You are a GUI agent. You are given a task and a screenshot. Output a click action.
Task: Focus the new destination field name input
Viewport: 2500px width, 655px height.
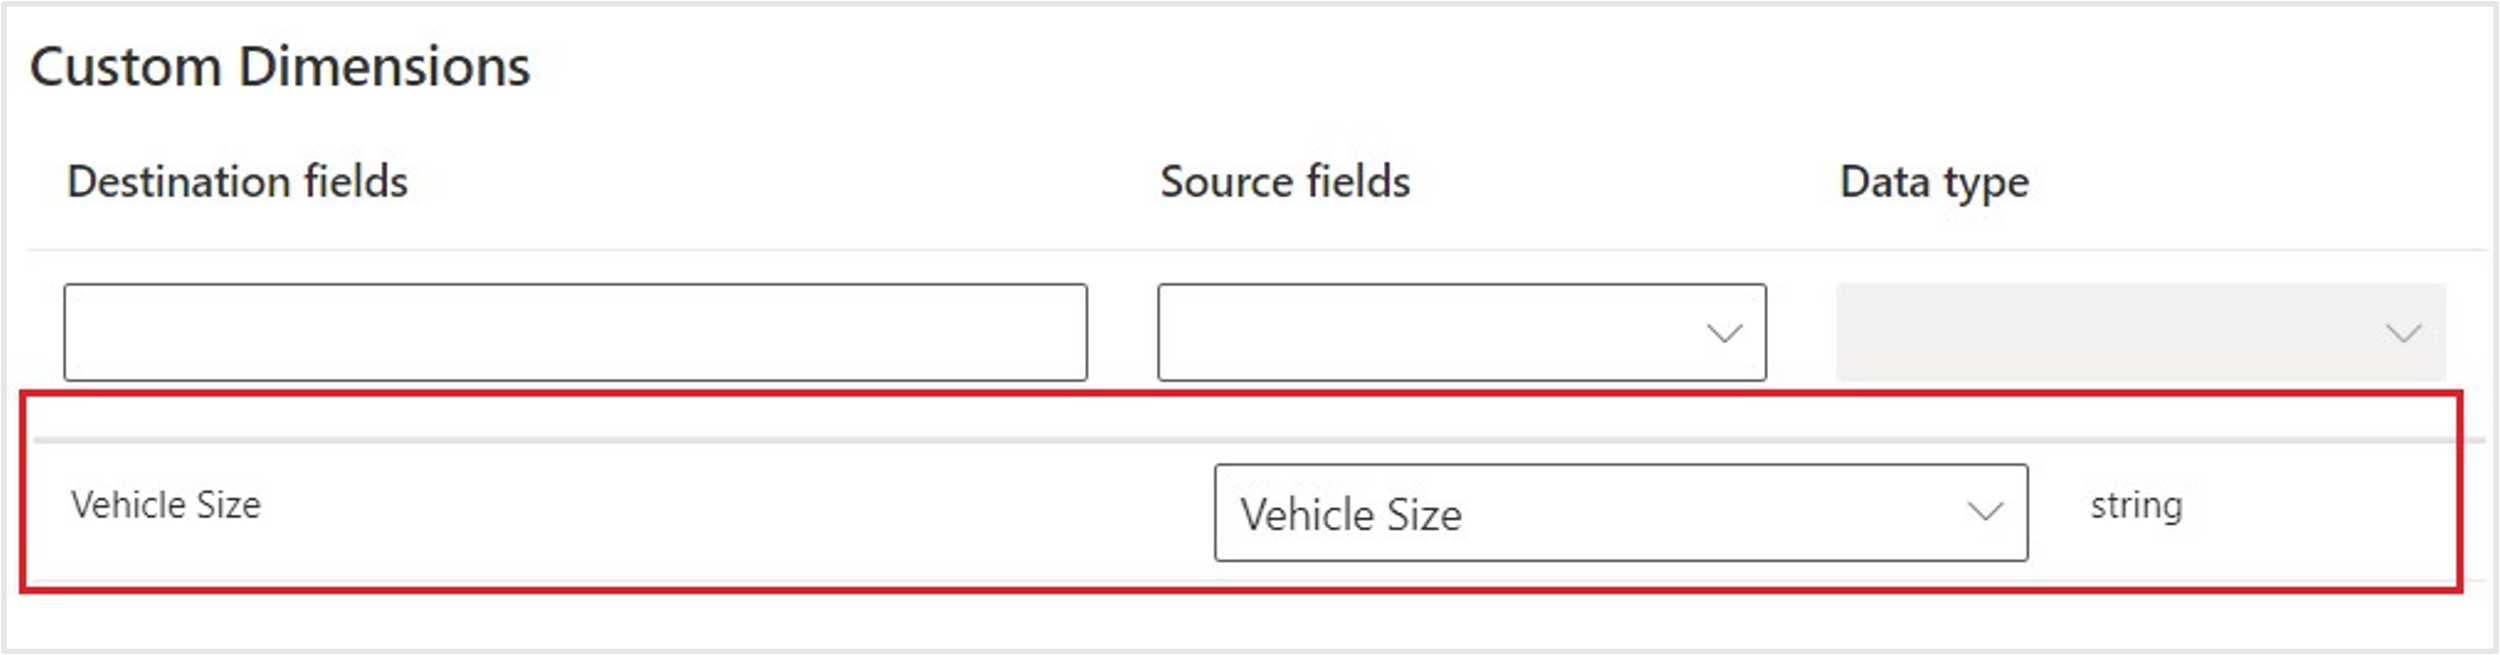(x=575, y=332)
